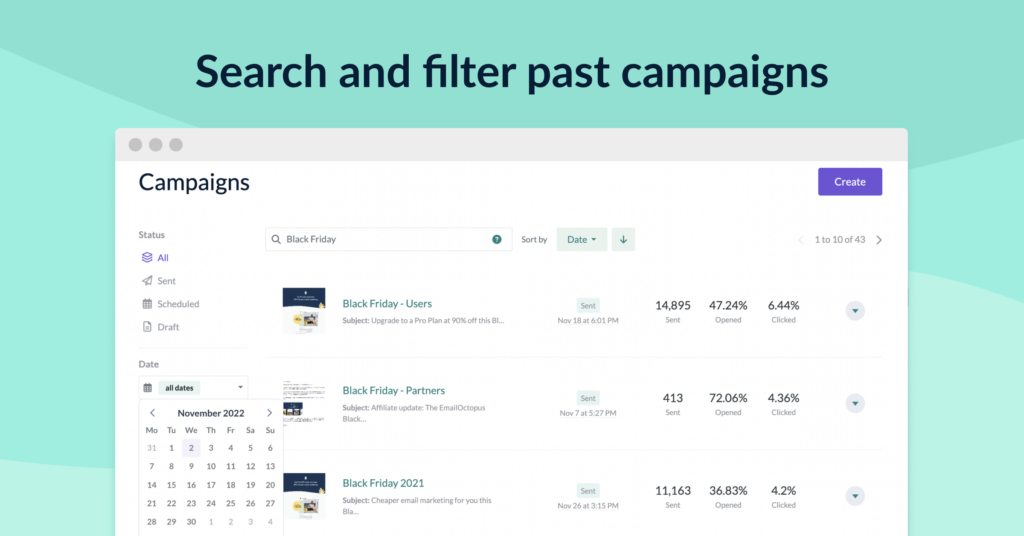Open actions menu for Black Friday - Partners
Screen dimensions: 1024x536
pyautogui.click(x=855, y=403)
